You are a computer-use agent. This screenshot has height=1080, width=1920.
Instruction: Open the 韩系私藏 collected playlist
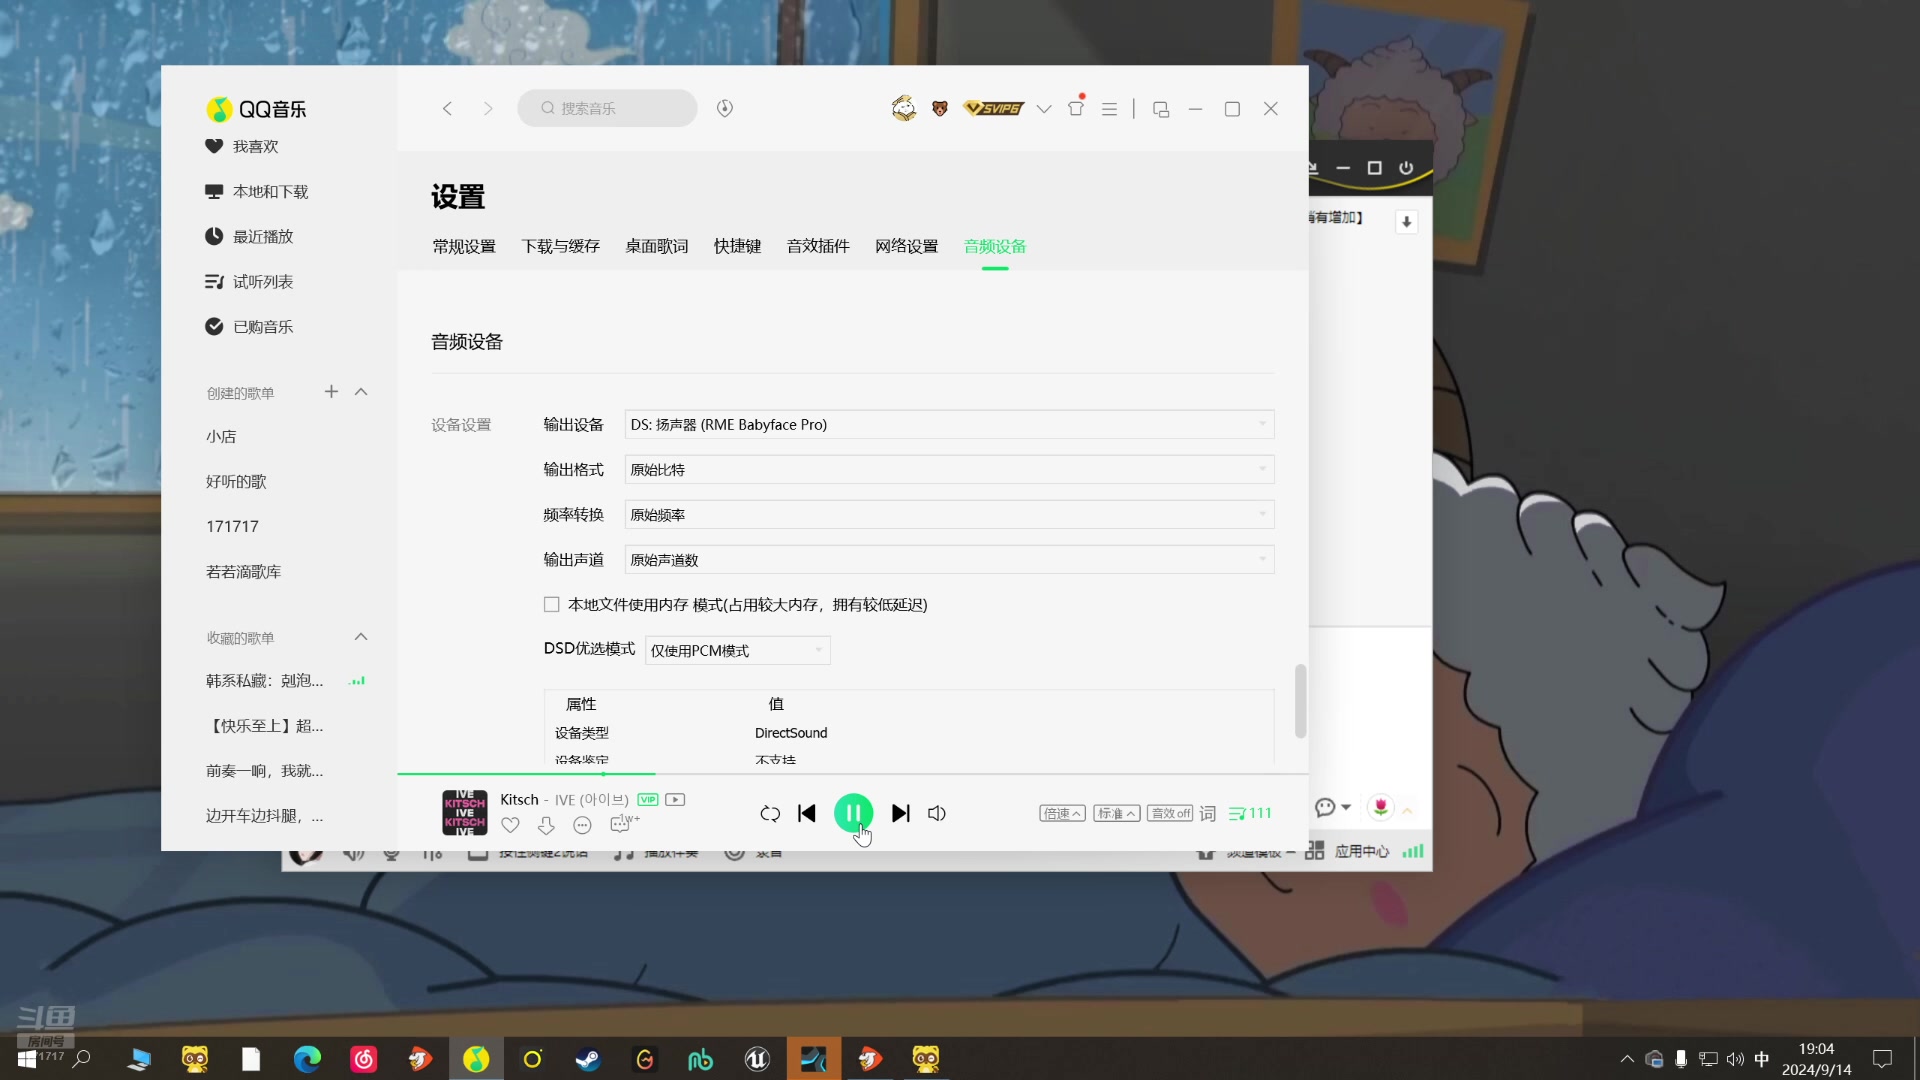pos(264,680)
